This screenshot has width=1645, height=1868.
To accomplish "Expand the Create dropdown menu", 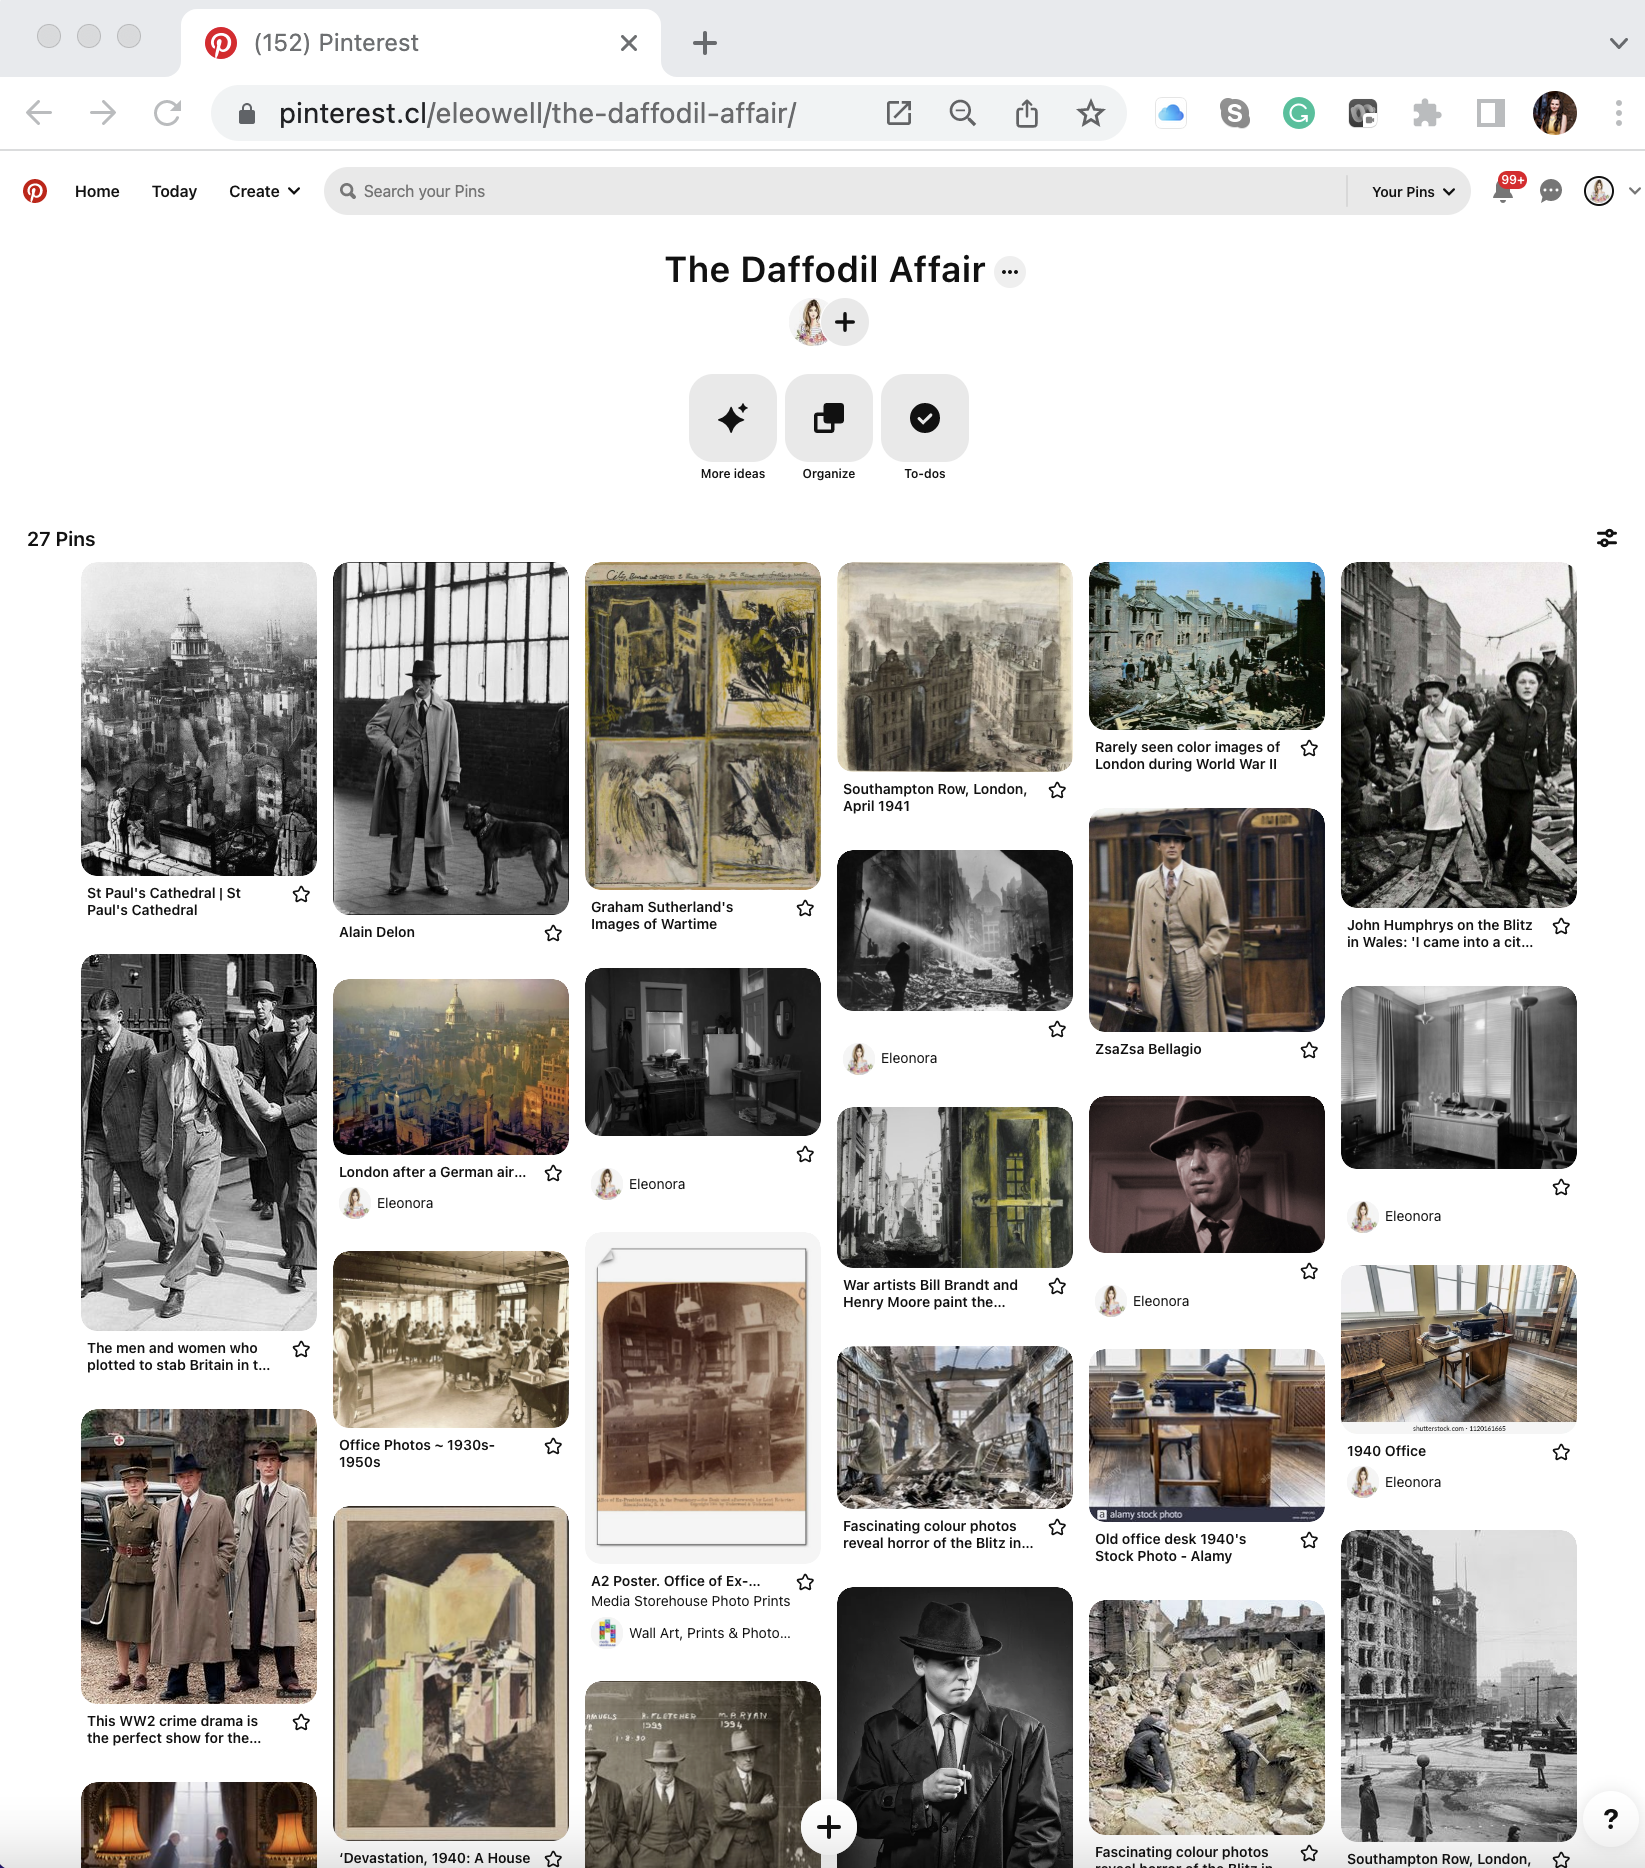I will pos(264,191).
